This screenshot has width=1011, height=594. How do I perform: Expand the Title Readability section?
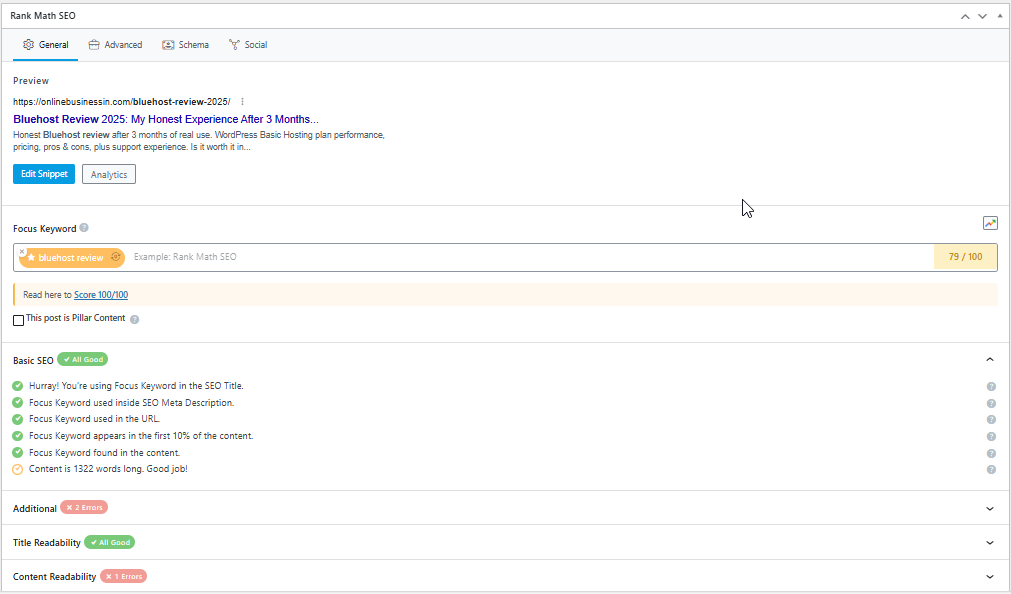(990, 542)
